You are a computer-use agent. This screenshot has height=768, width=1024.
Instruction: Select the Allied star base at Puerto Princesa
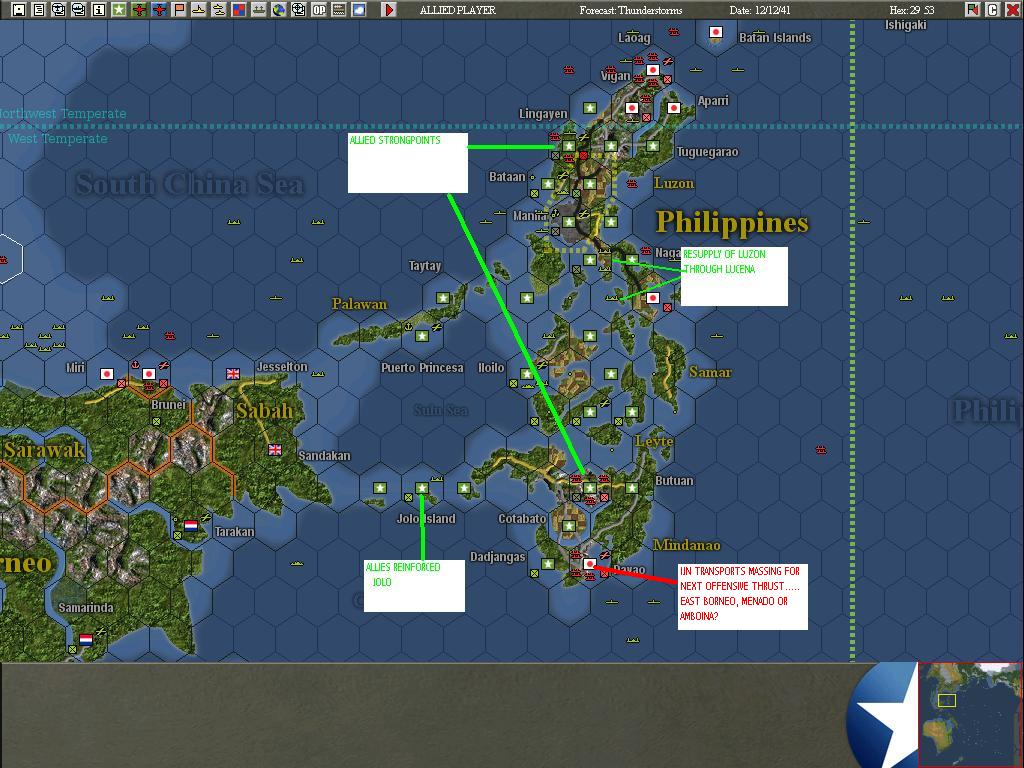tap(422, 336)
